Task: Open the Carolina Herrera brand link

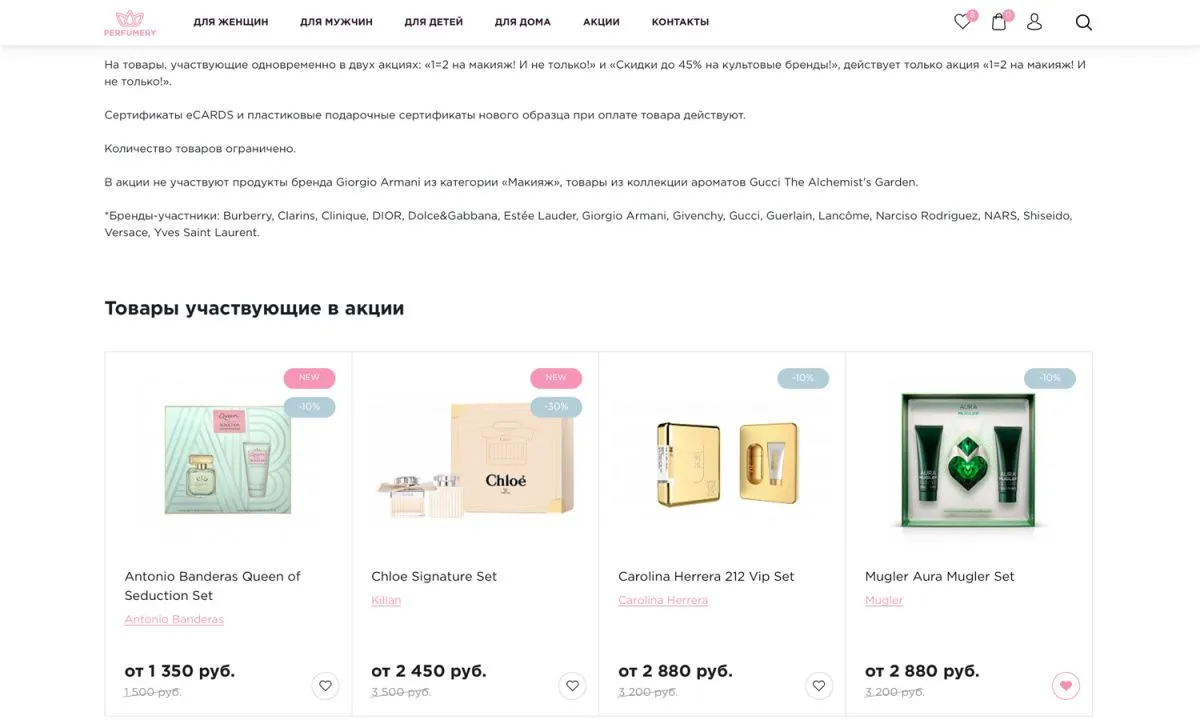Action: coord(664,600)
